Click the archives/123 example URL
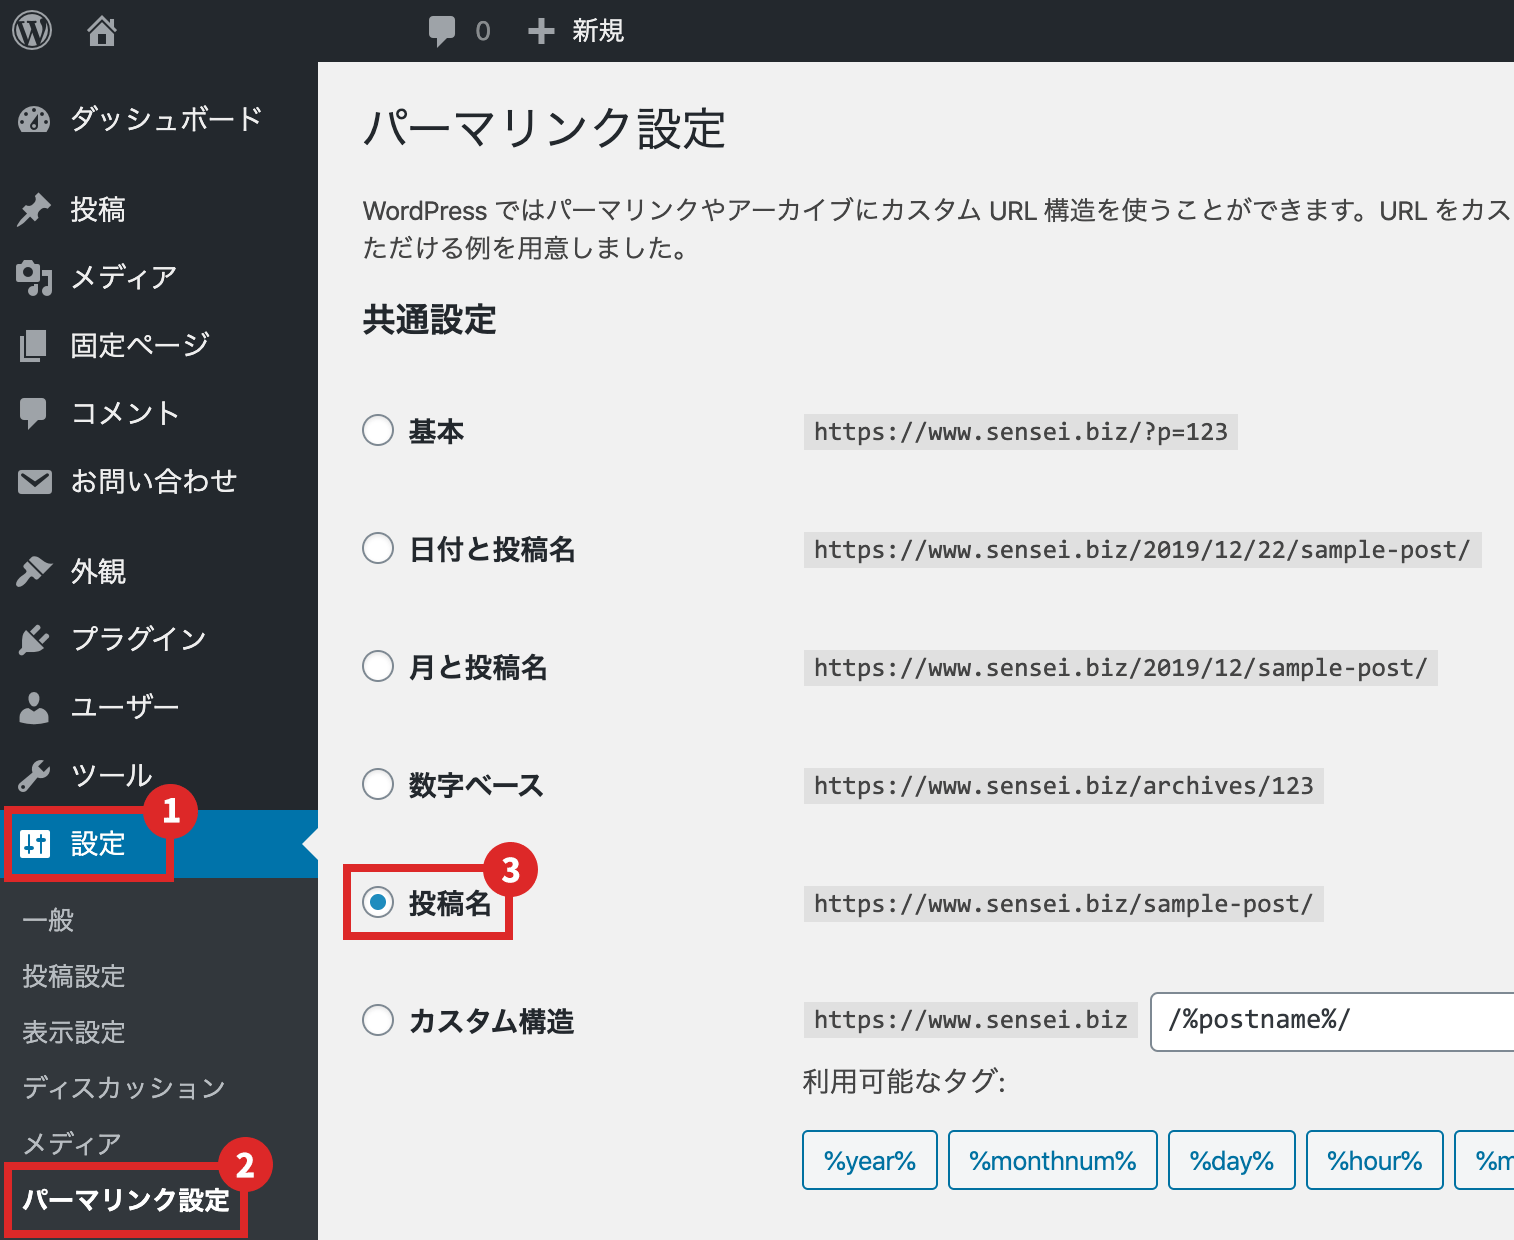The height and width of the screenshot is (1240, 1514). (1064, 786)
